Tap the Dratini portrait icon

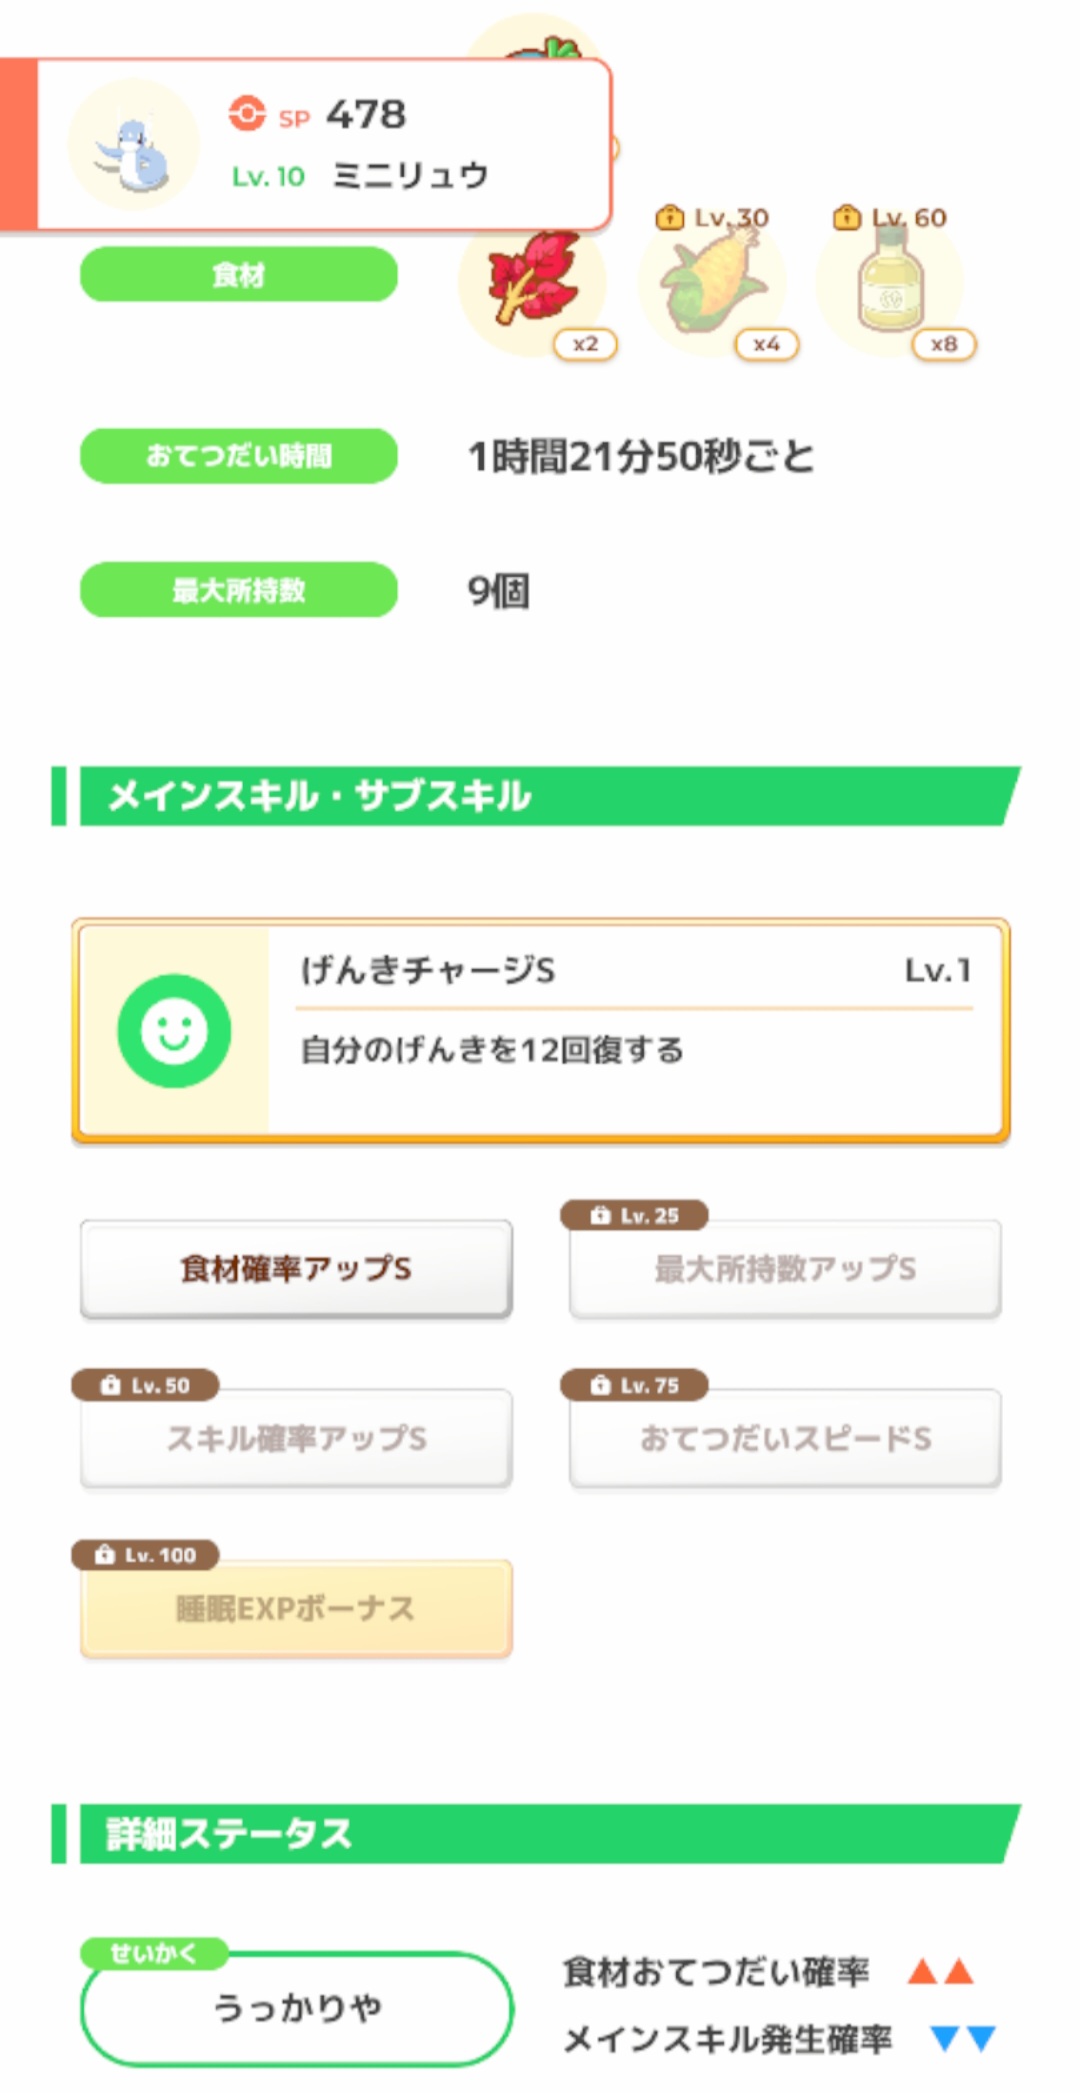134,146
